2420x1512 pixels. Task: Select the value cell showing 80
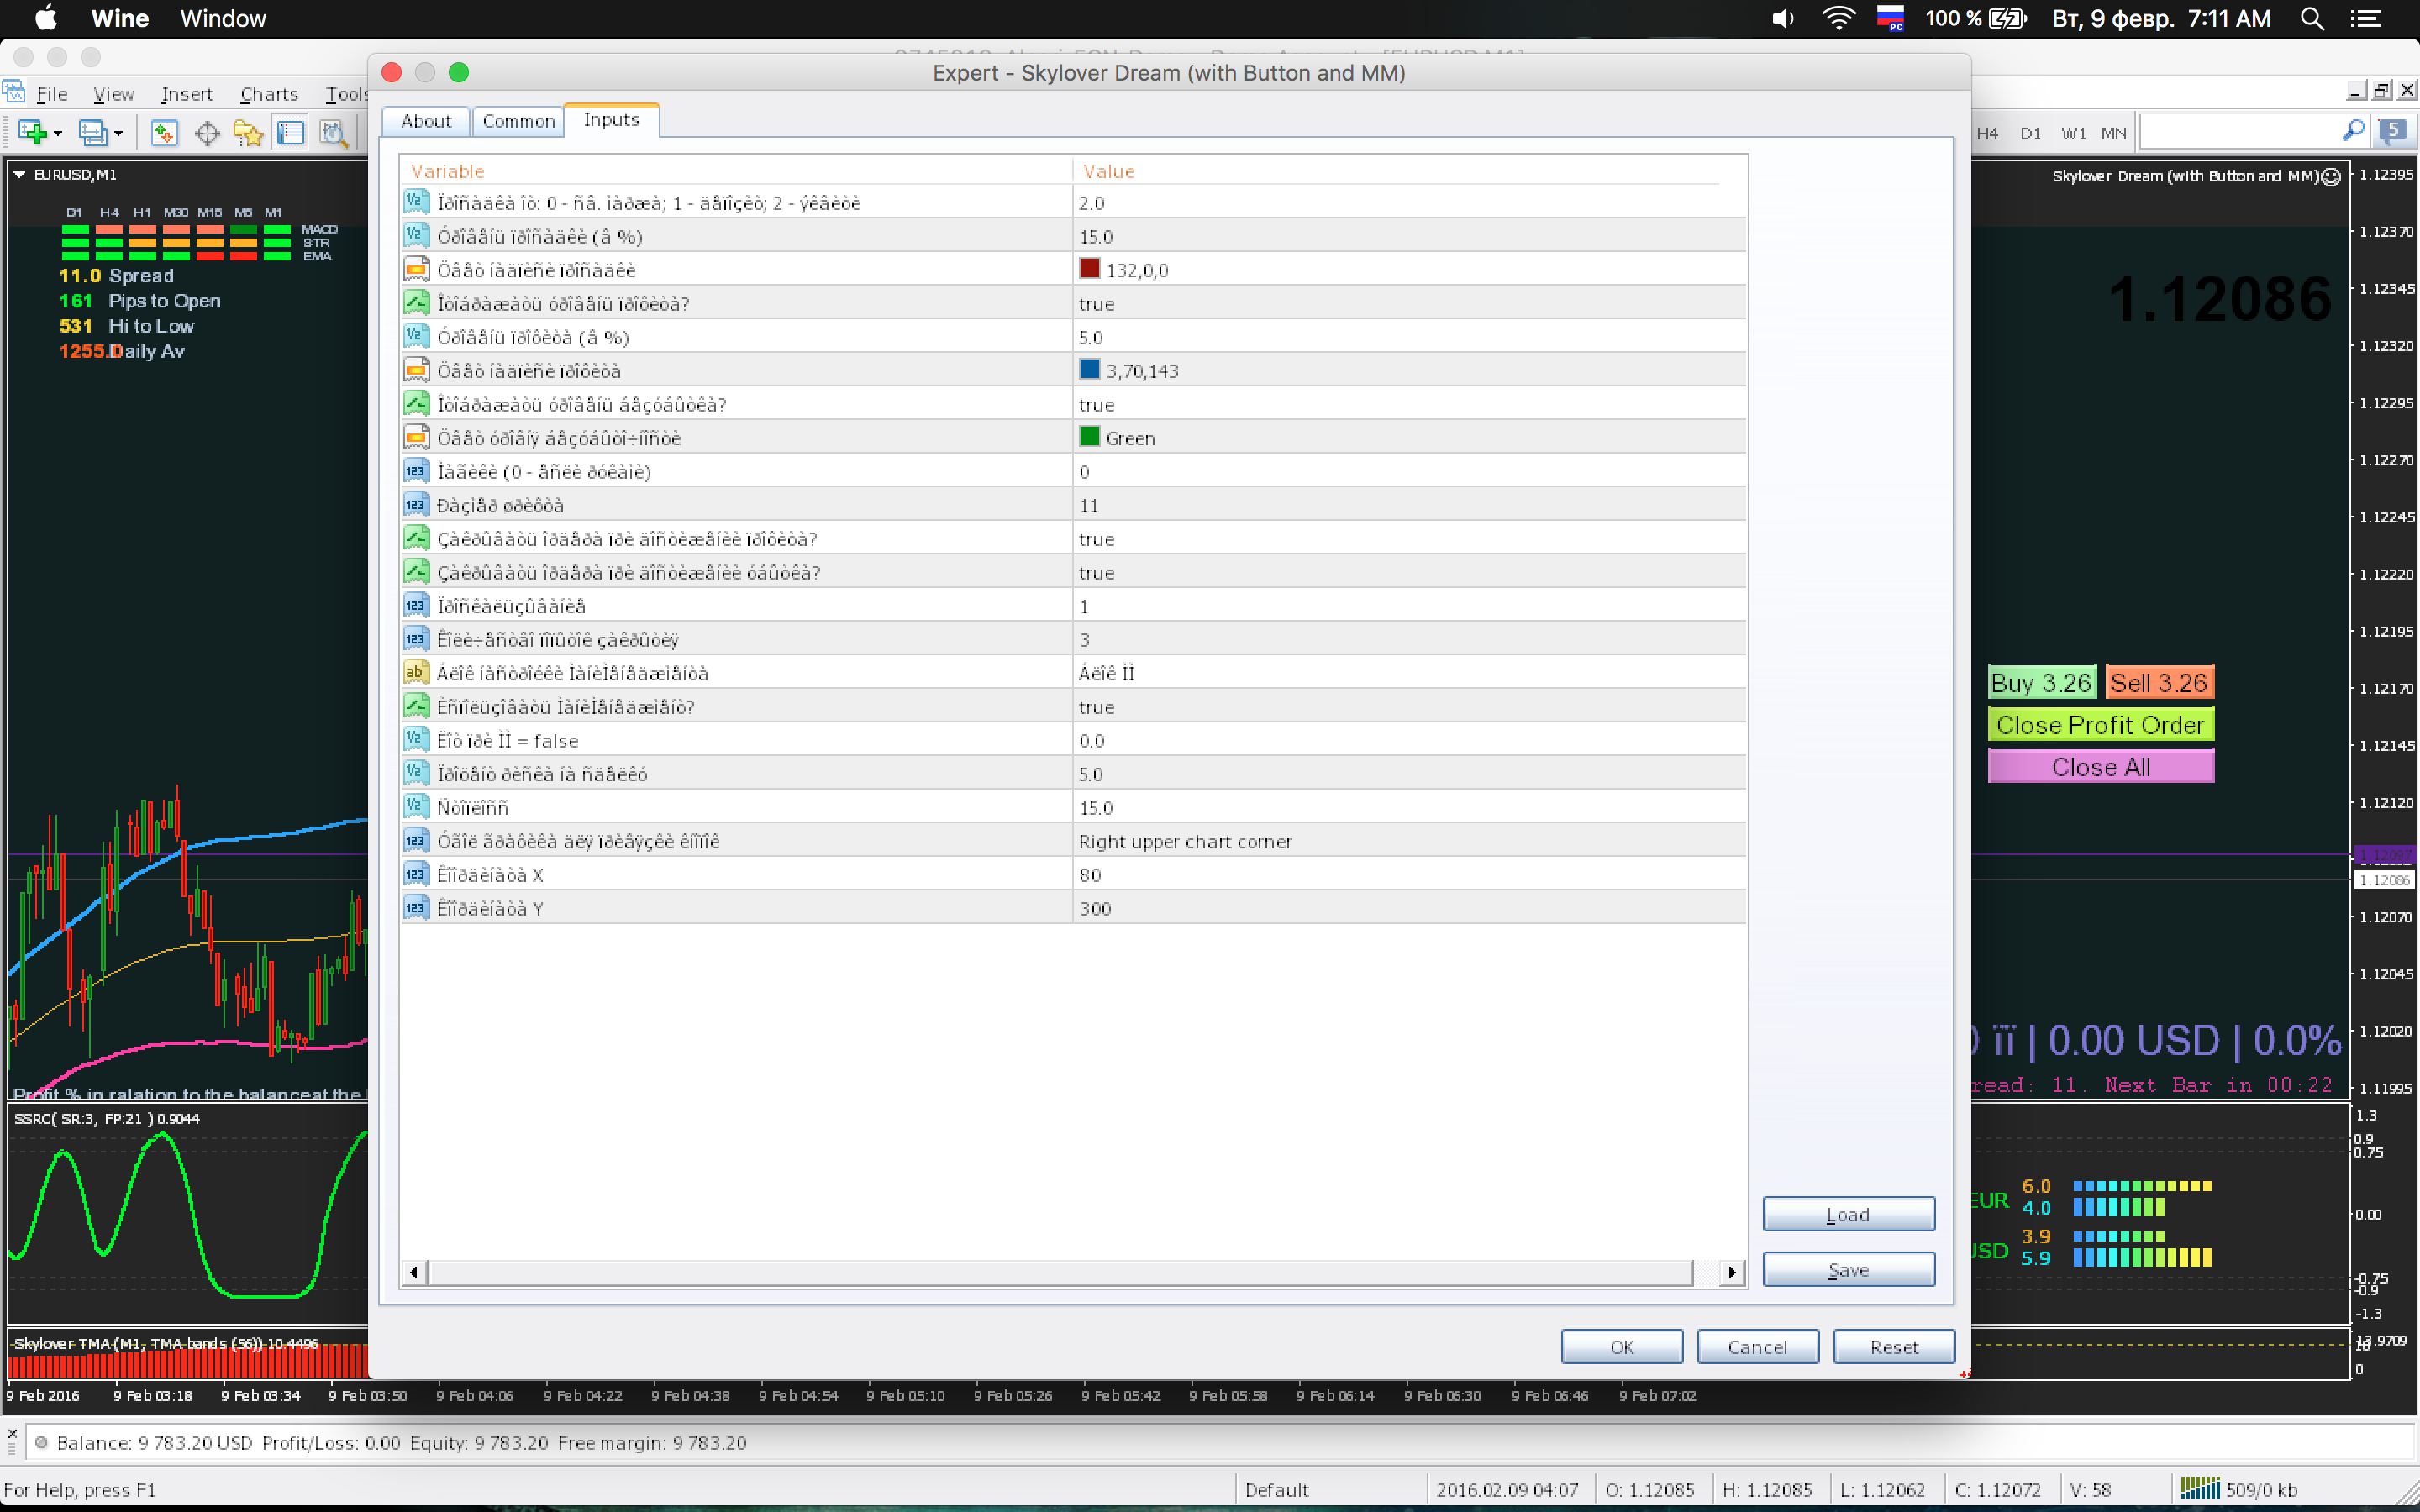(x=1410, y=875)
